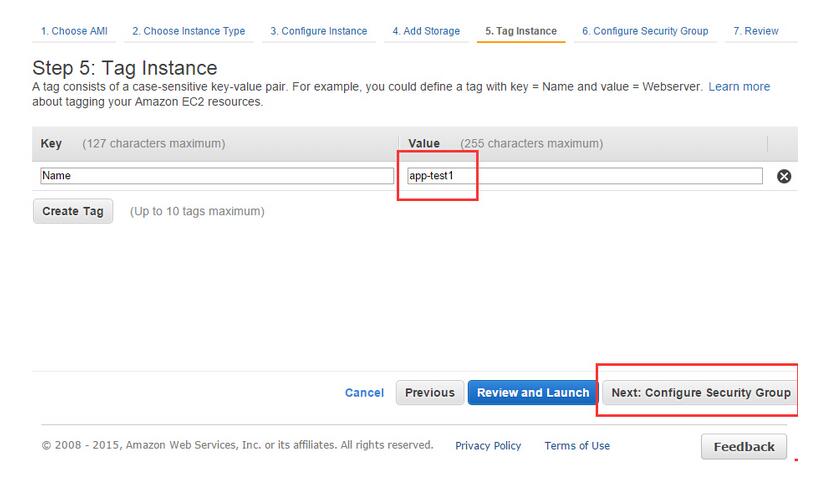830x483 pixels.
Task: Open the Add Storage step tab
Action: pyautogui.click(x=426, y=31)
